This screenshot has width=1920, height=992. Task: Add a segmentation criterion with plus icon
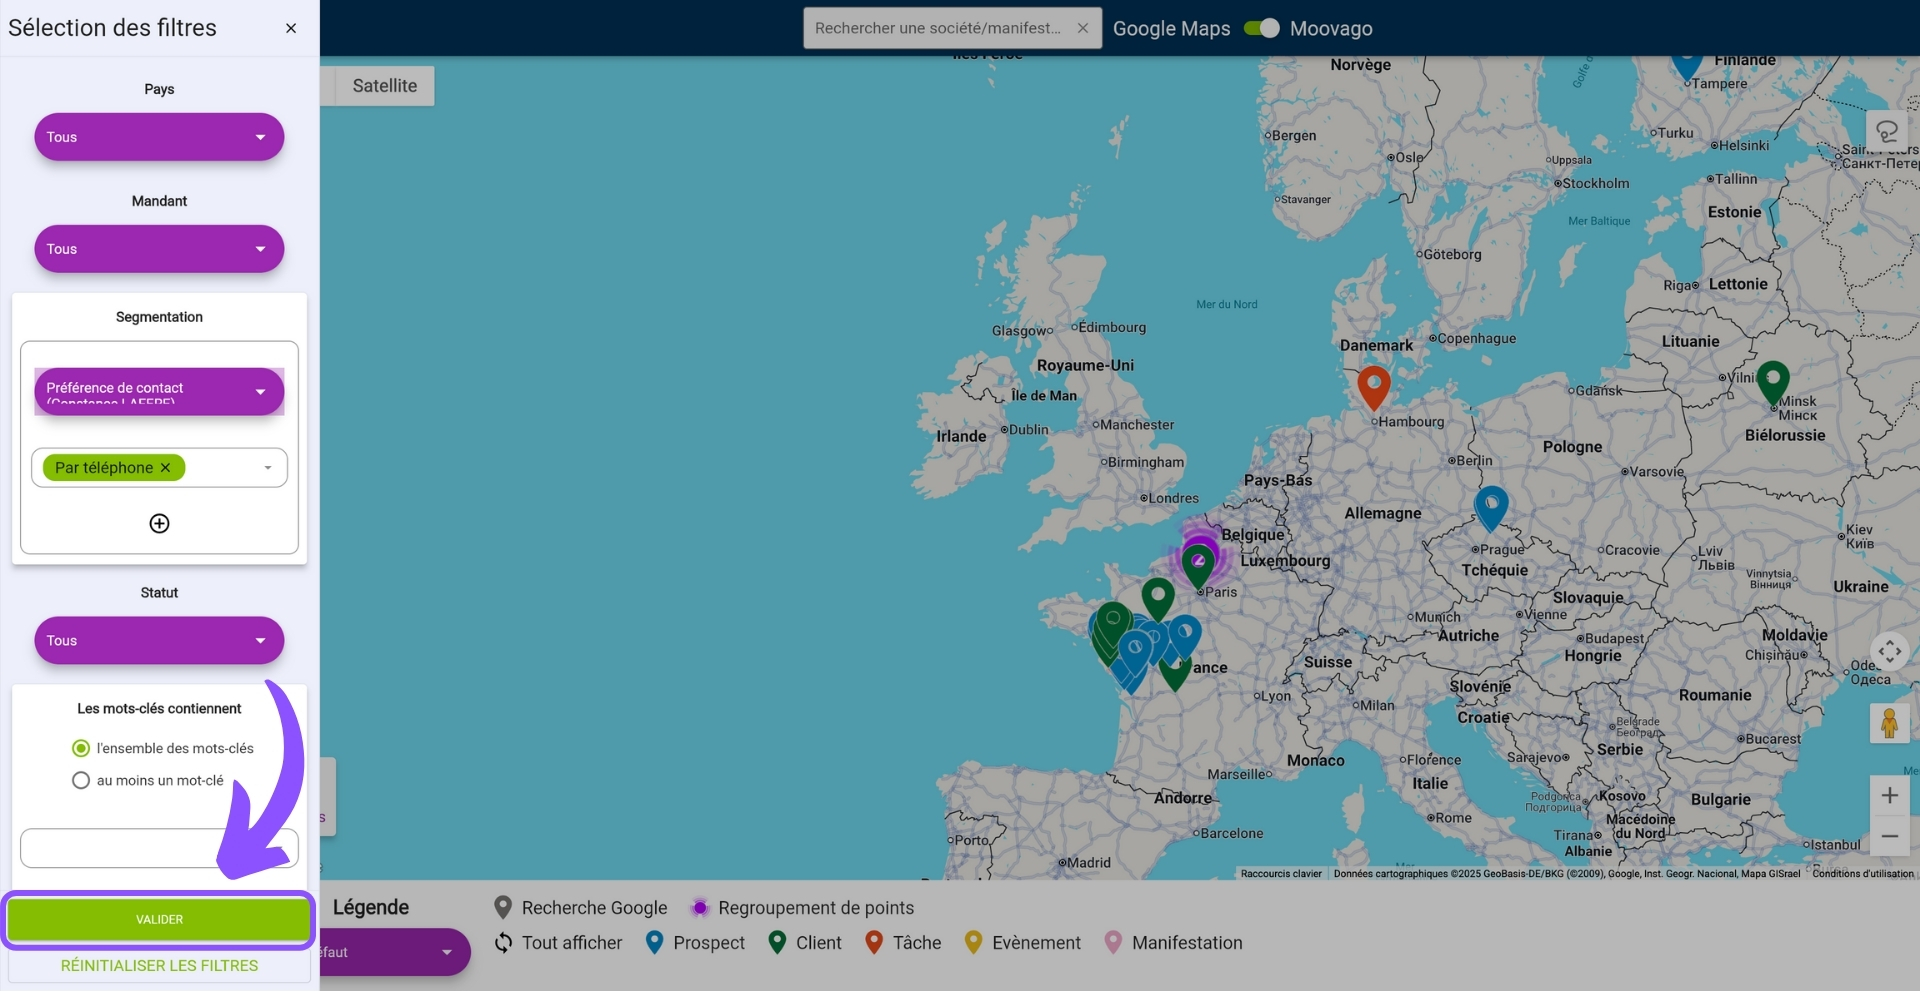point(159,524)
